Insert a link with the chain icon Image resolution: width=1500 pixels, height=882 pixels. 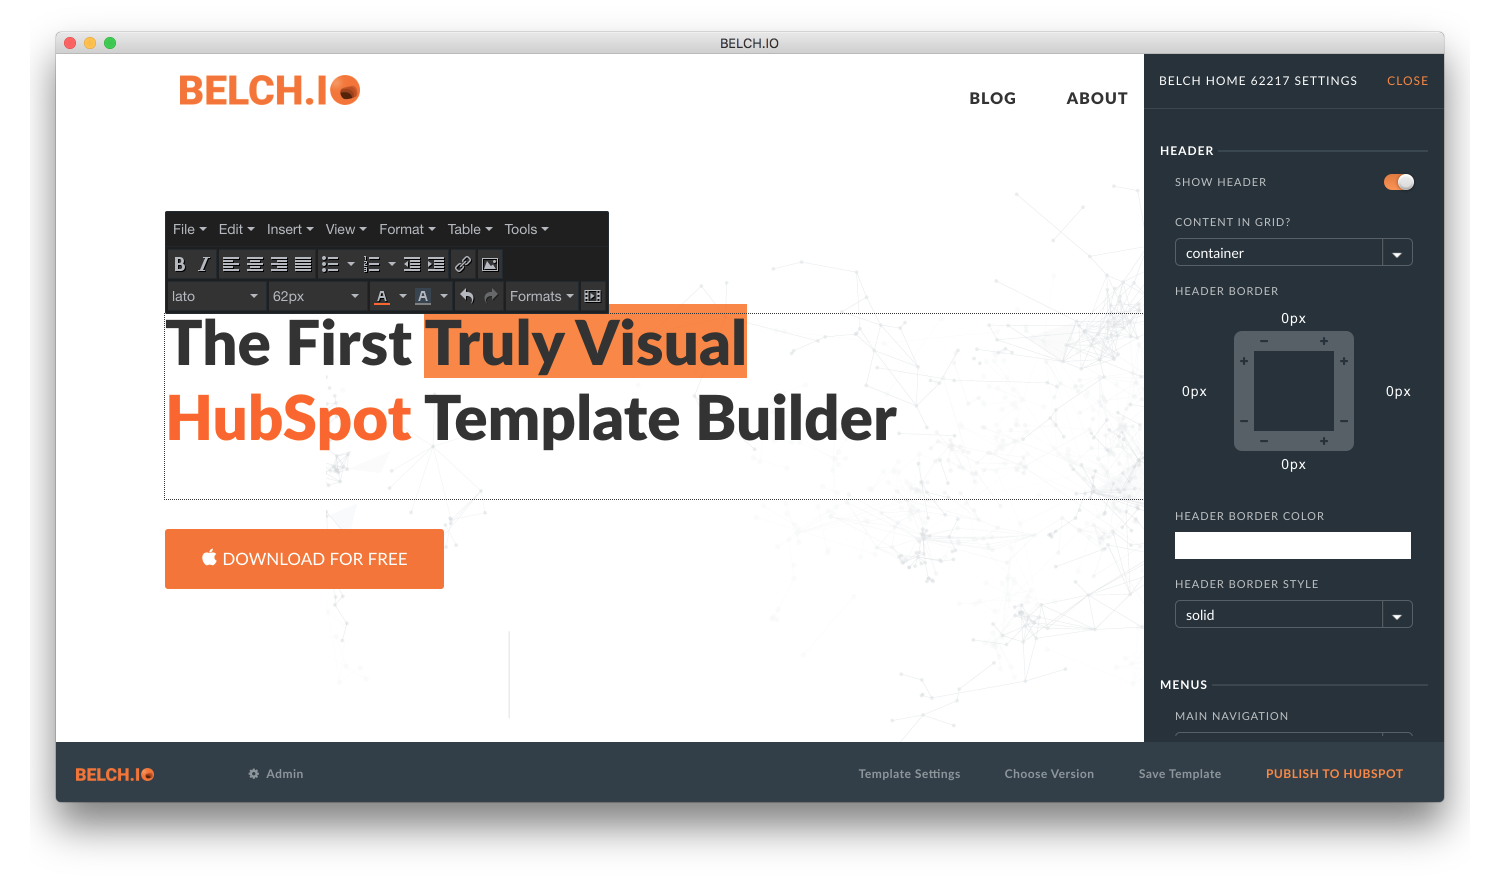click(x=463, y=264)
